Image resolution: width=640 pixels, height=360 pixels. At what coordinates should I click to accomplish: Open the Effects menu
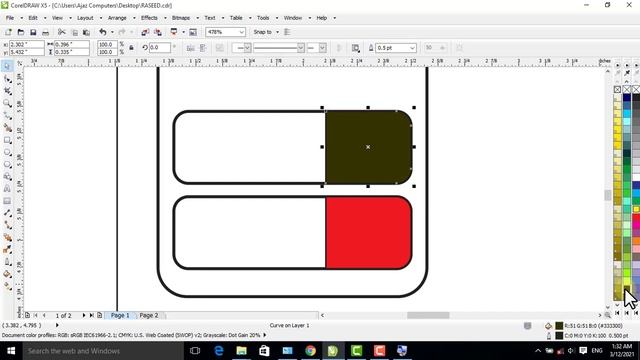[x=149, y=18]
